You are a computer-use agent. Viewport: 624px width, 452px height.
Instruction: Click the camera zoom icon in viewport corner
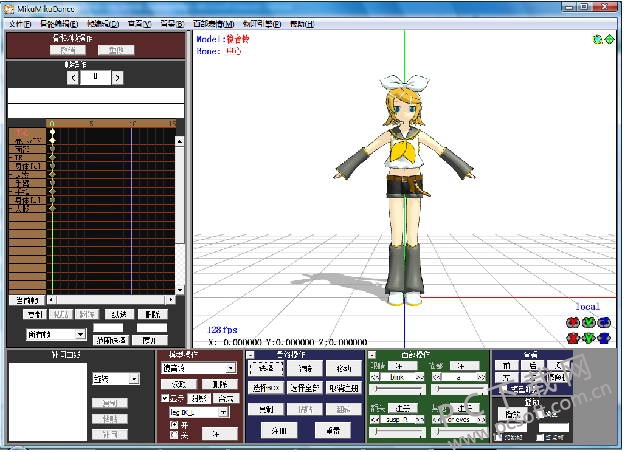pos(597,39)
